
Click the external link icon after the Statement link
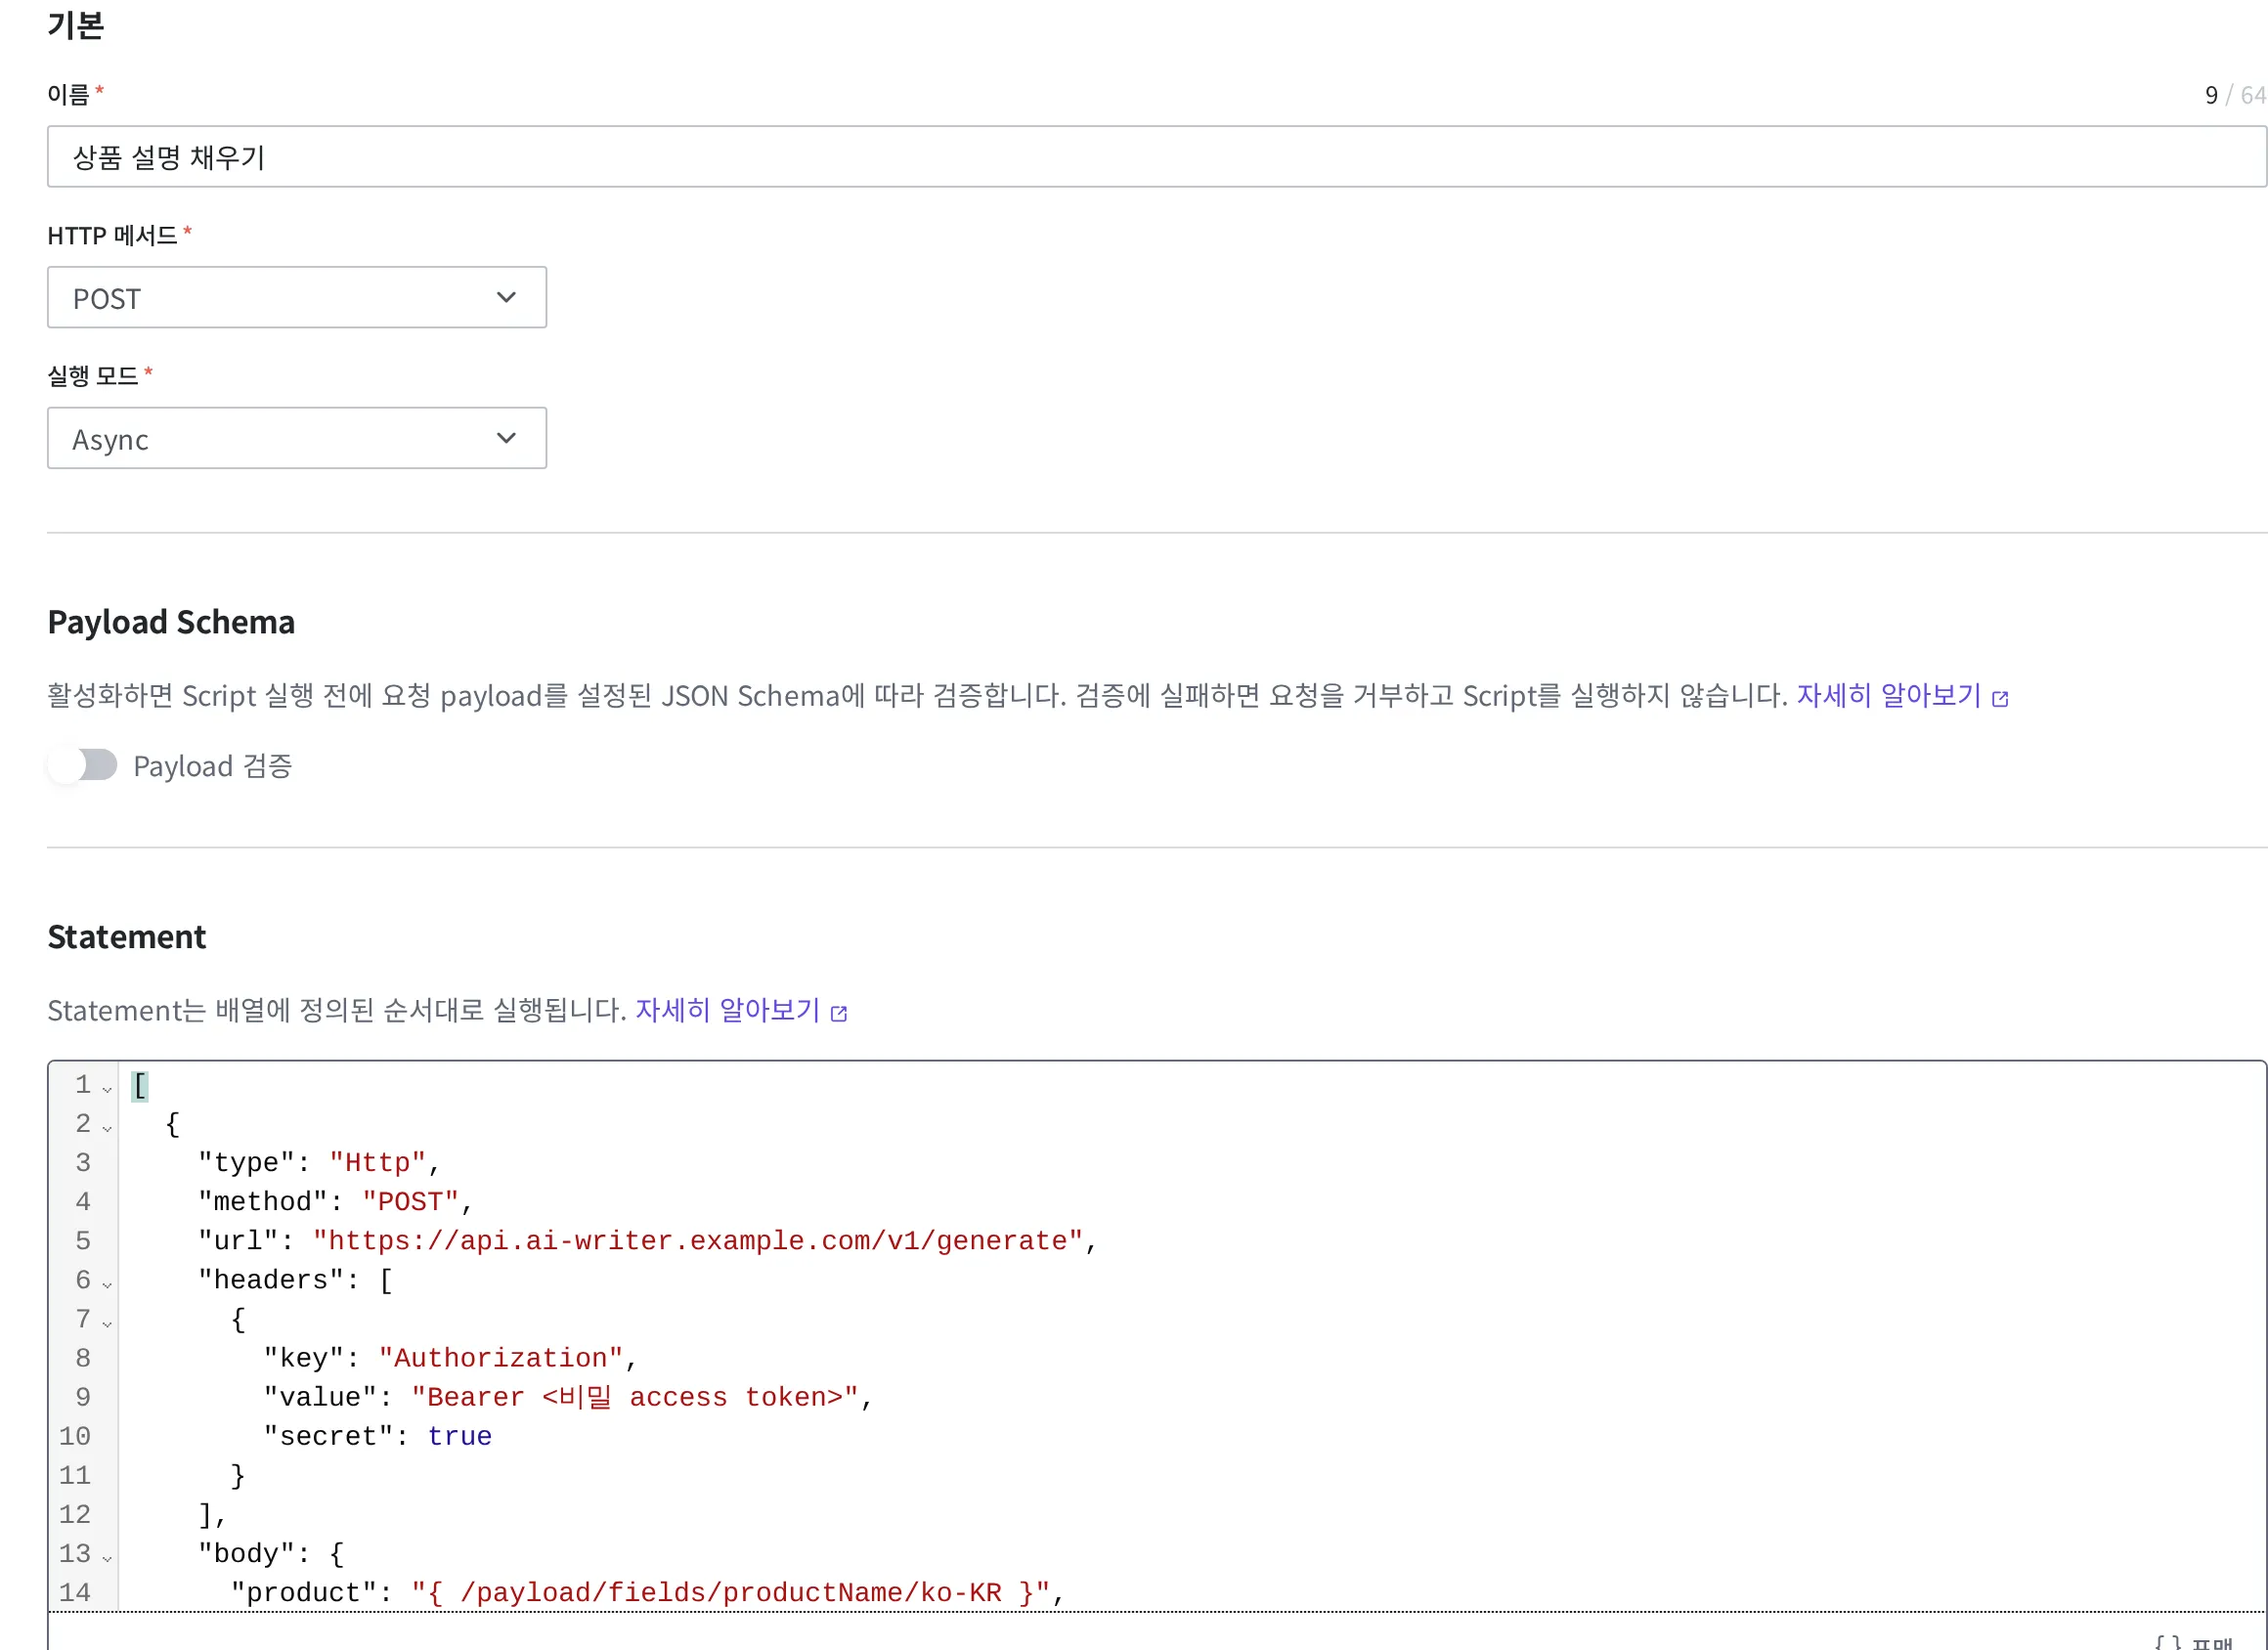(x=839, y=1014)
